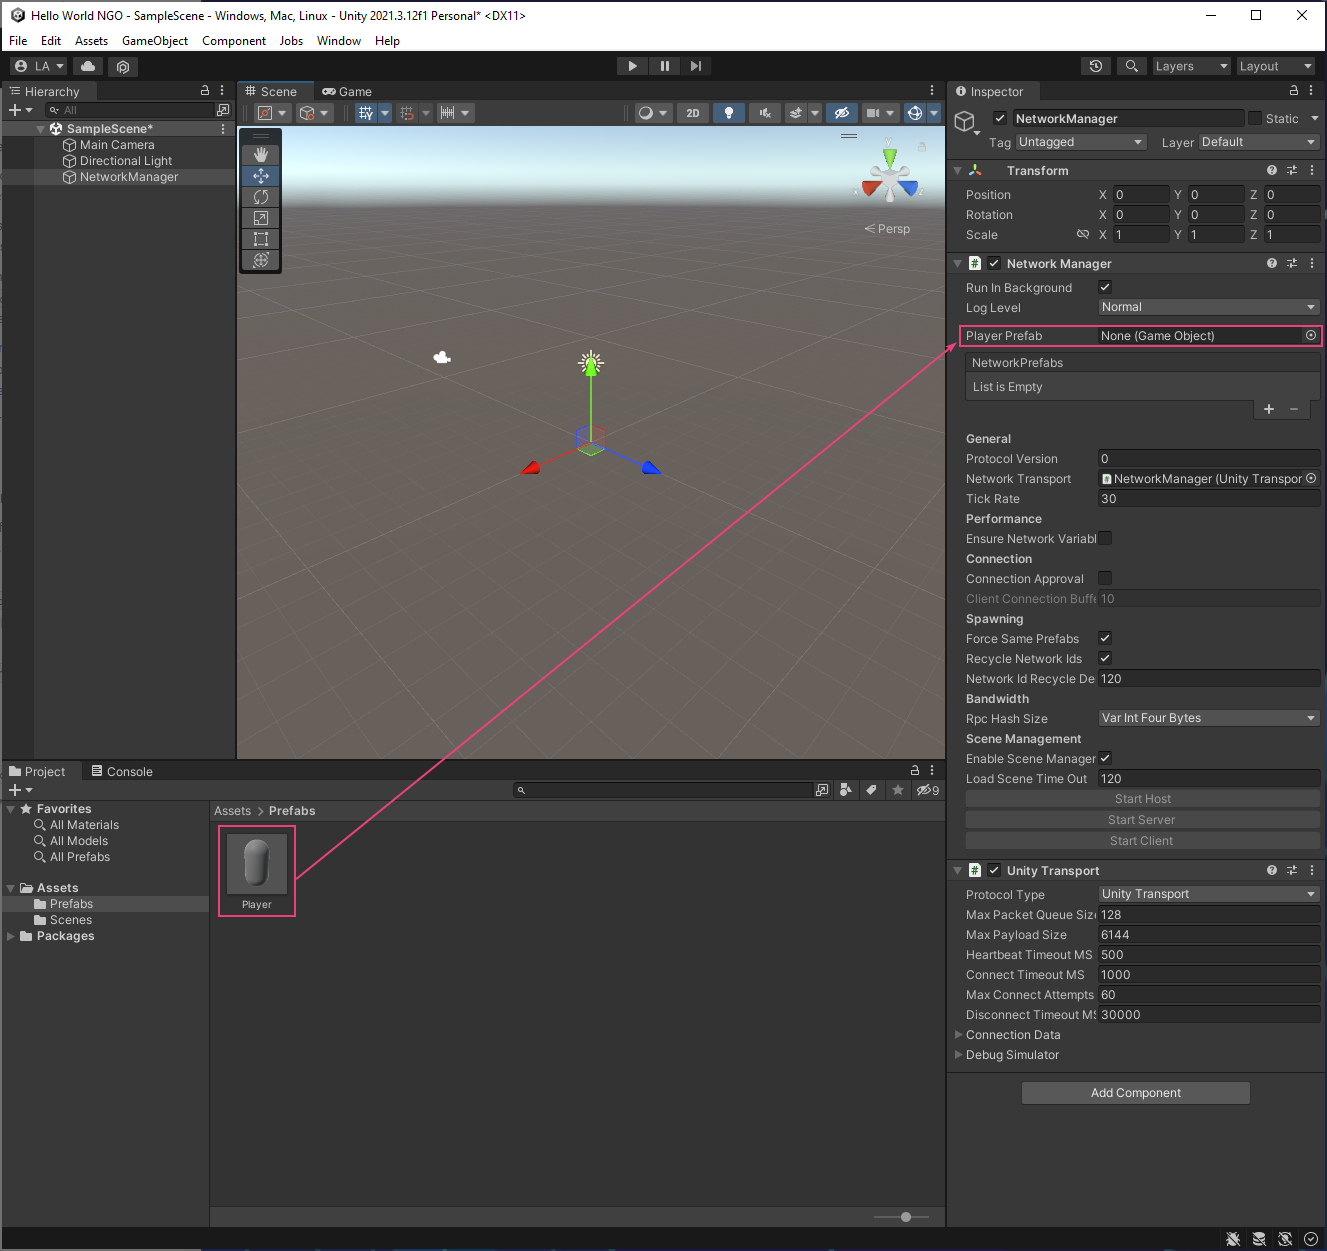Enable the Connection Approval checkbox
1327x1251 pixels.
coord(1105,579)
